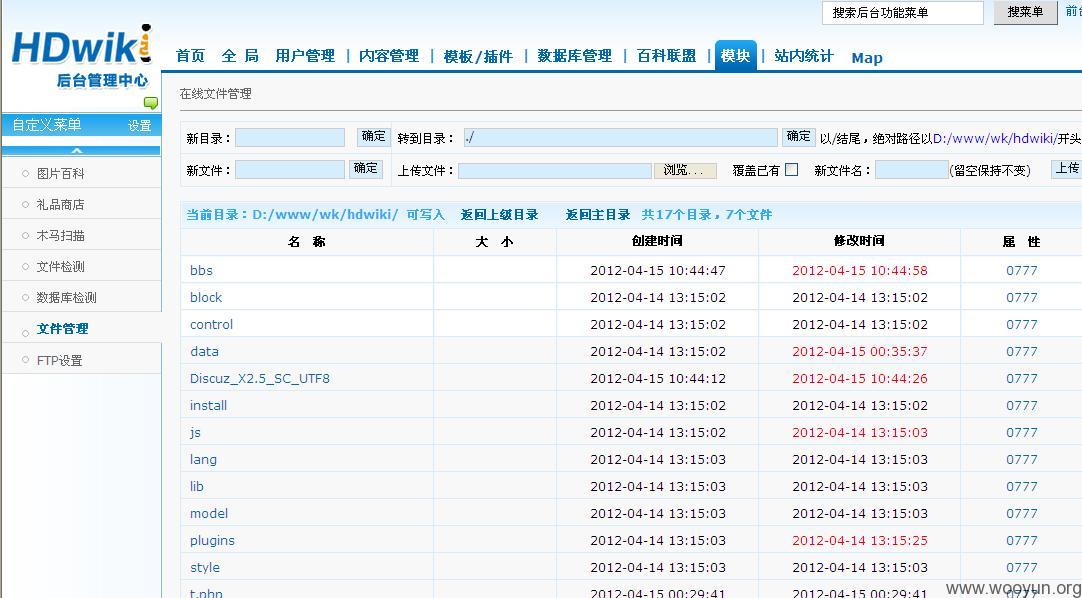Viewport: 1082px width, 598px height.
Task: Select FTP设置 in the sidebar
Action: [x=59, y=361]
